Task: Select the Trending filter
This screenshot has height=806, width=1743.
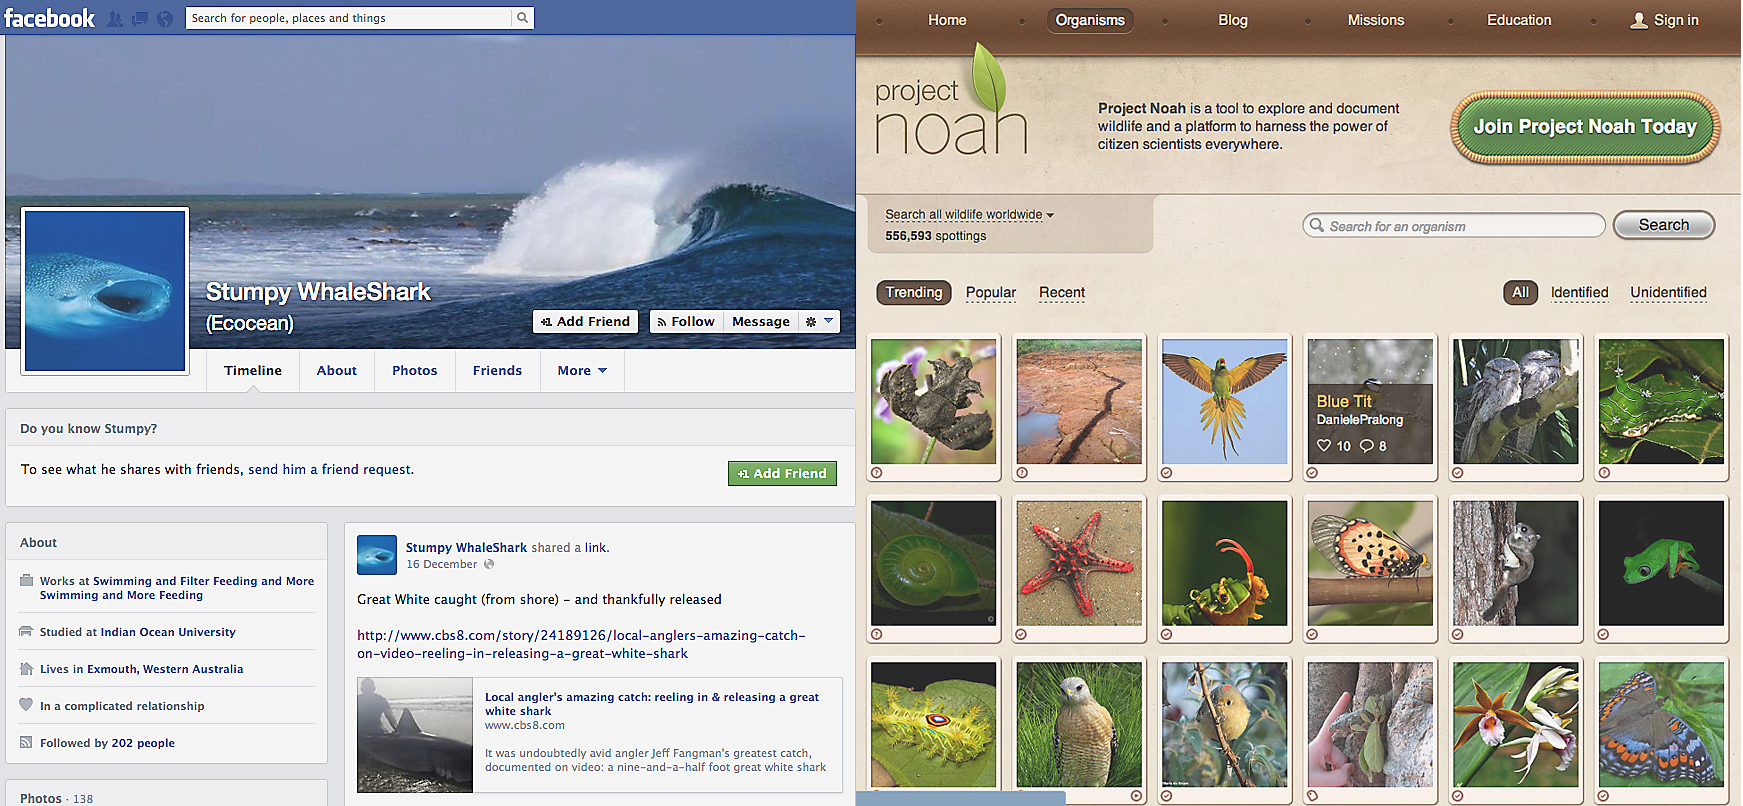Action: 913,292
